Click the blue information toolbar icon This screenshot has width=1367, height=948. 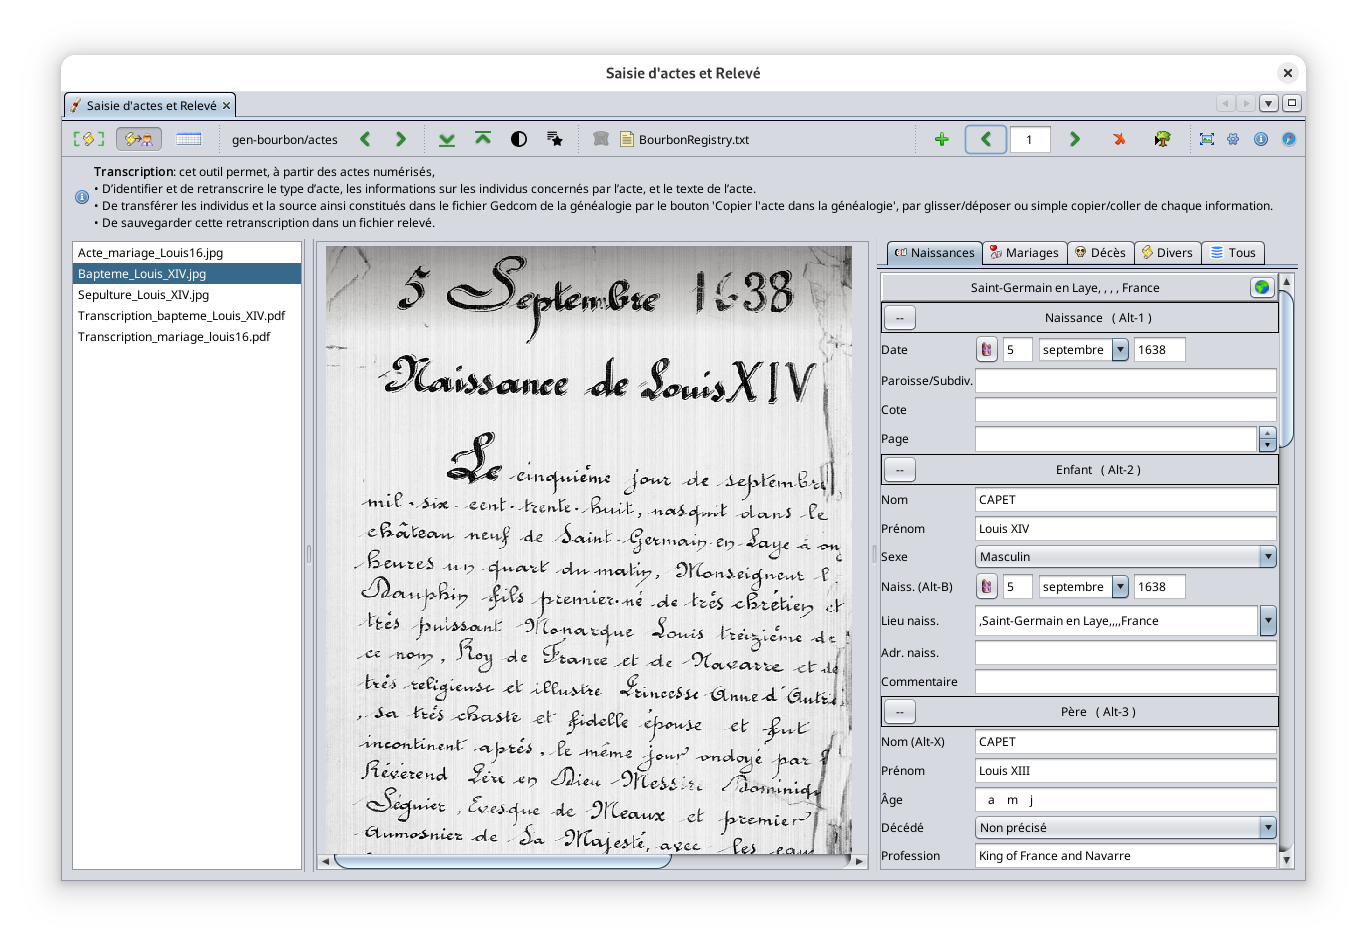[1261, 139]
